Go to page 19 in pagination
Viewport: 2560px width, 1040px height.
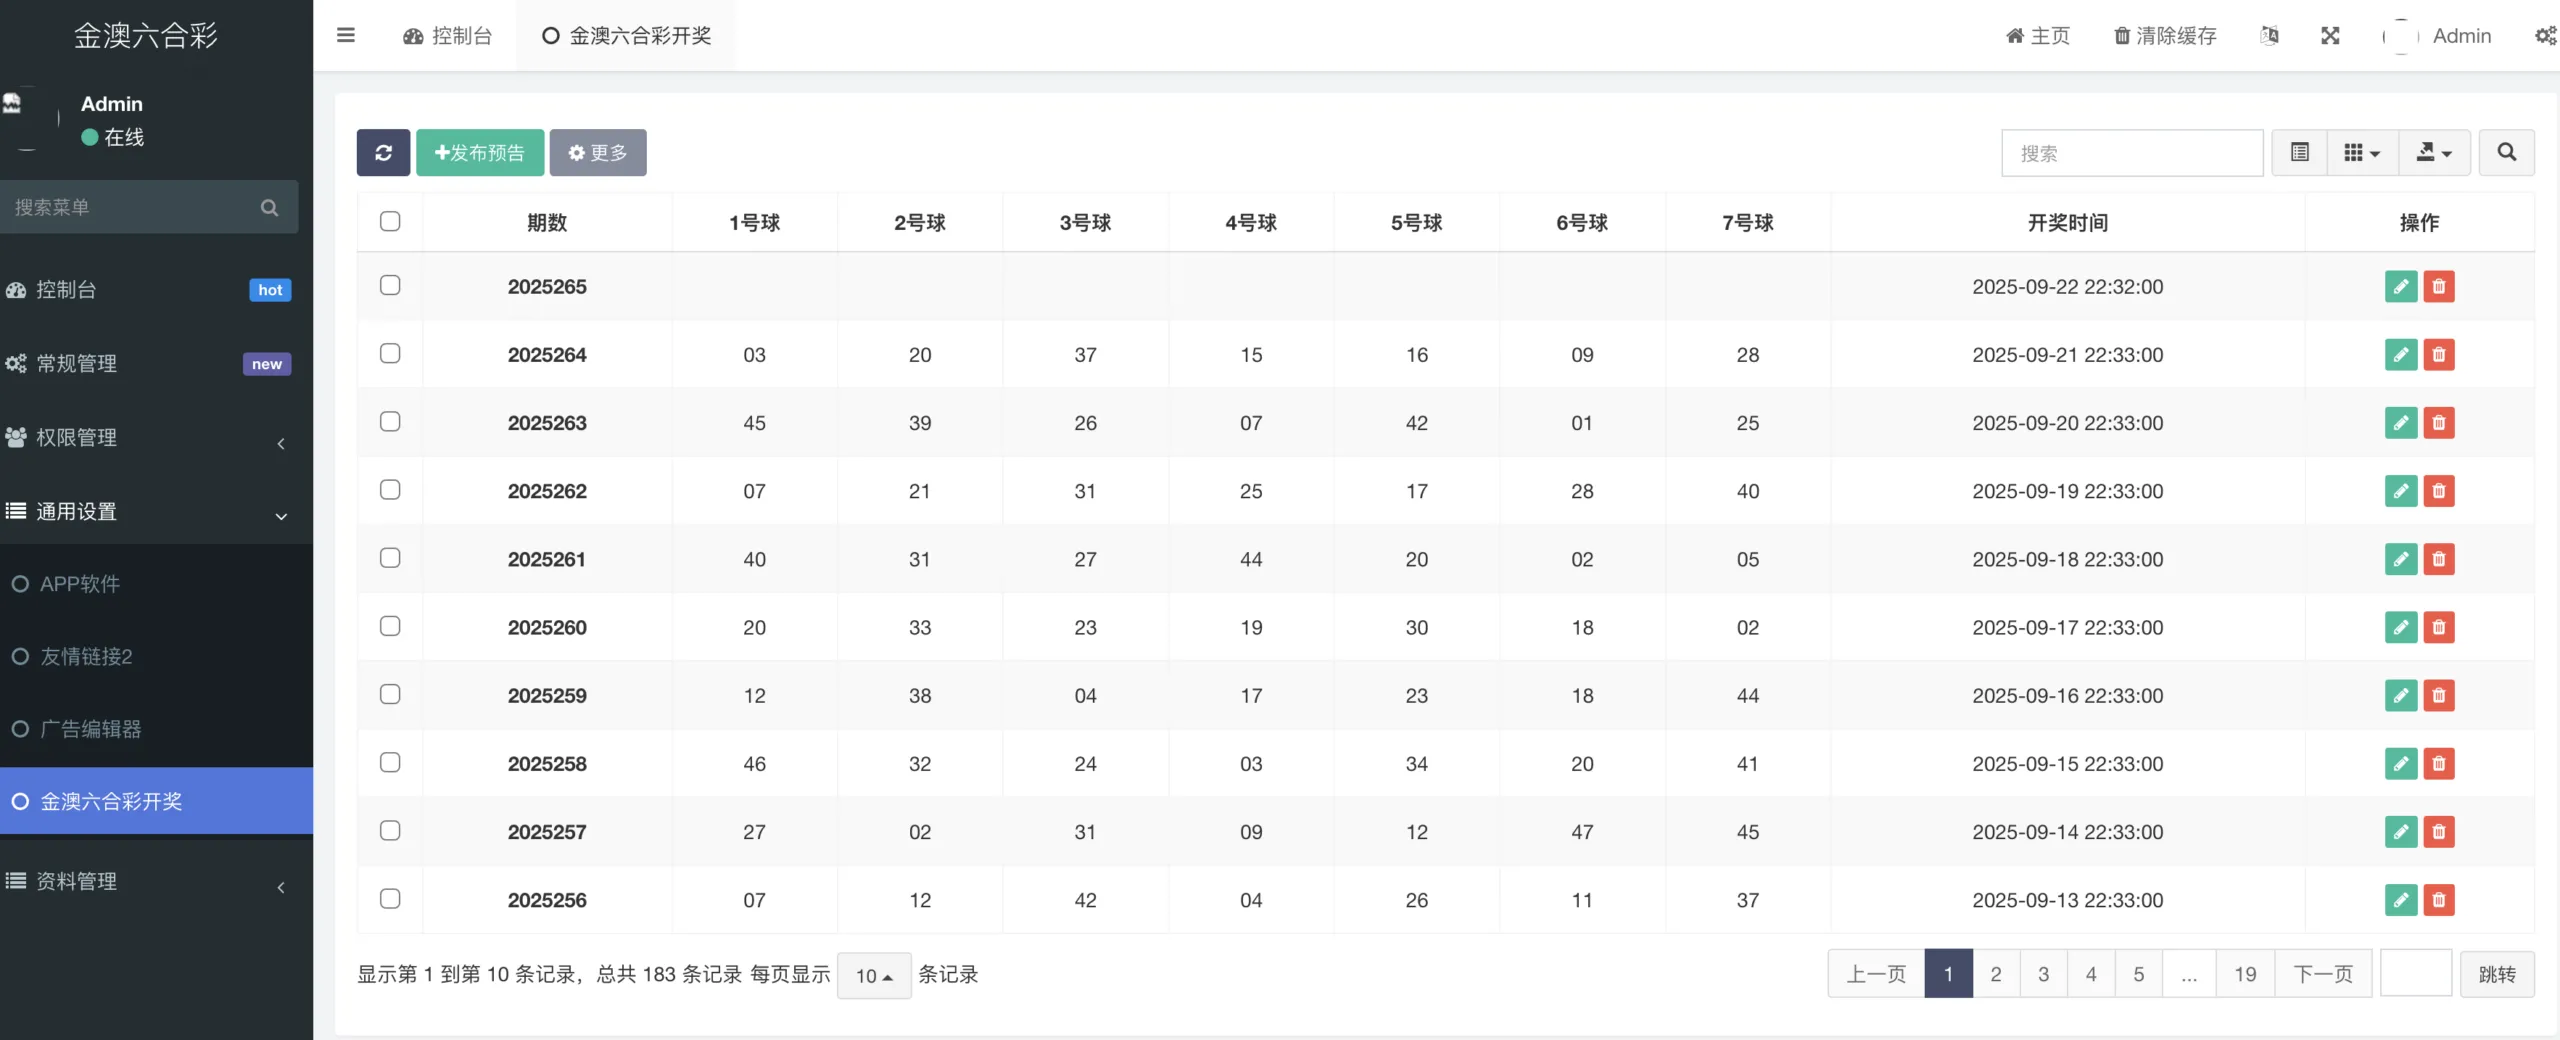click(2245, 974)
